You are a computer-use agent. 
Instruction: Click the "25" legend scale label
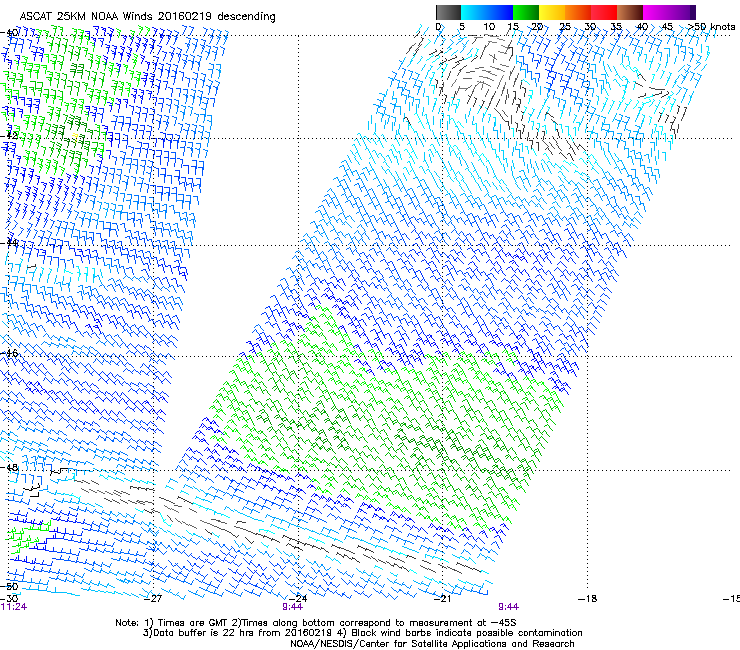(564, 26)
